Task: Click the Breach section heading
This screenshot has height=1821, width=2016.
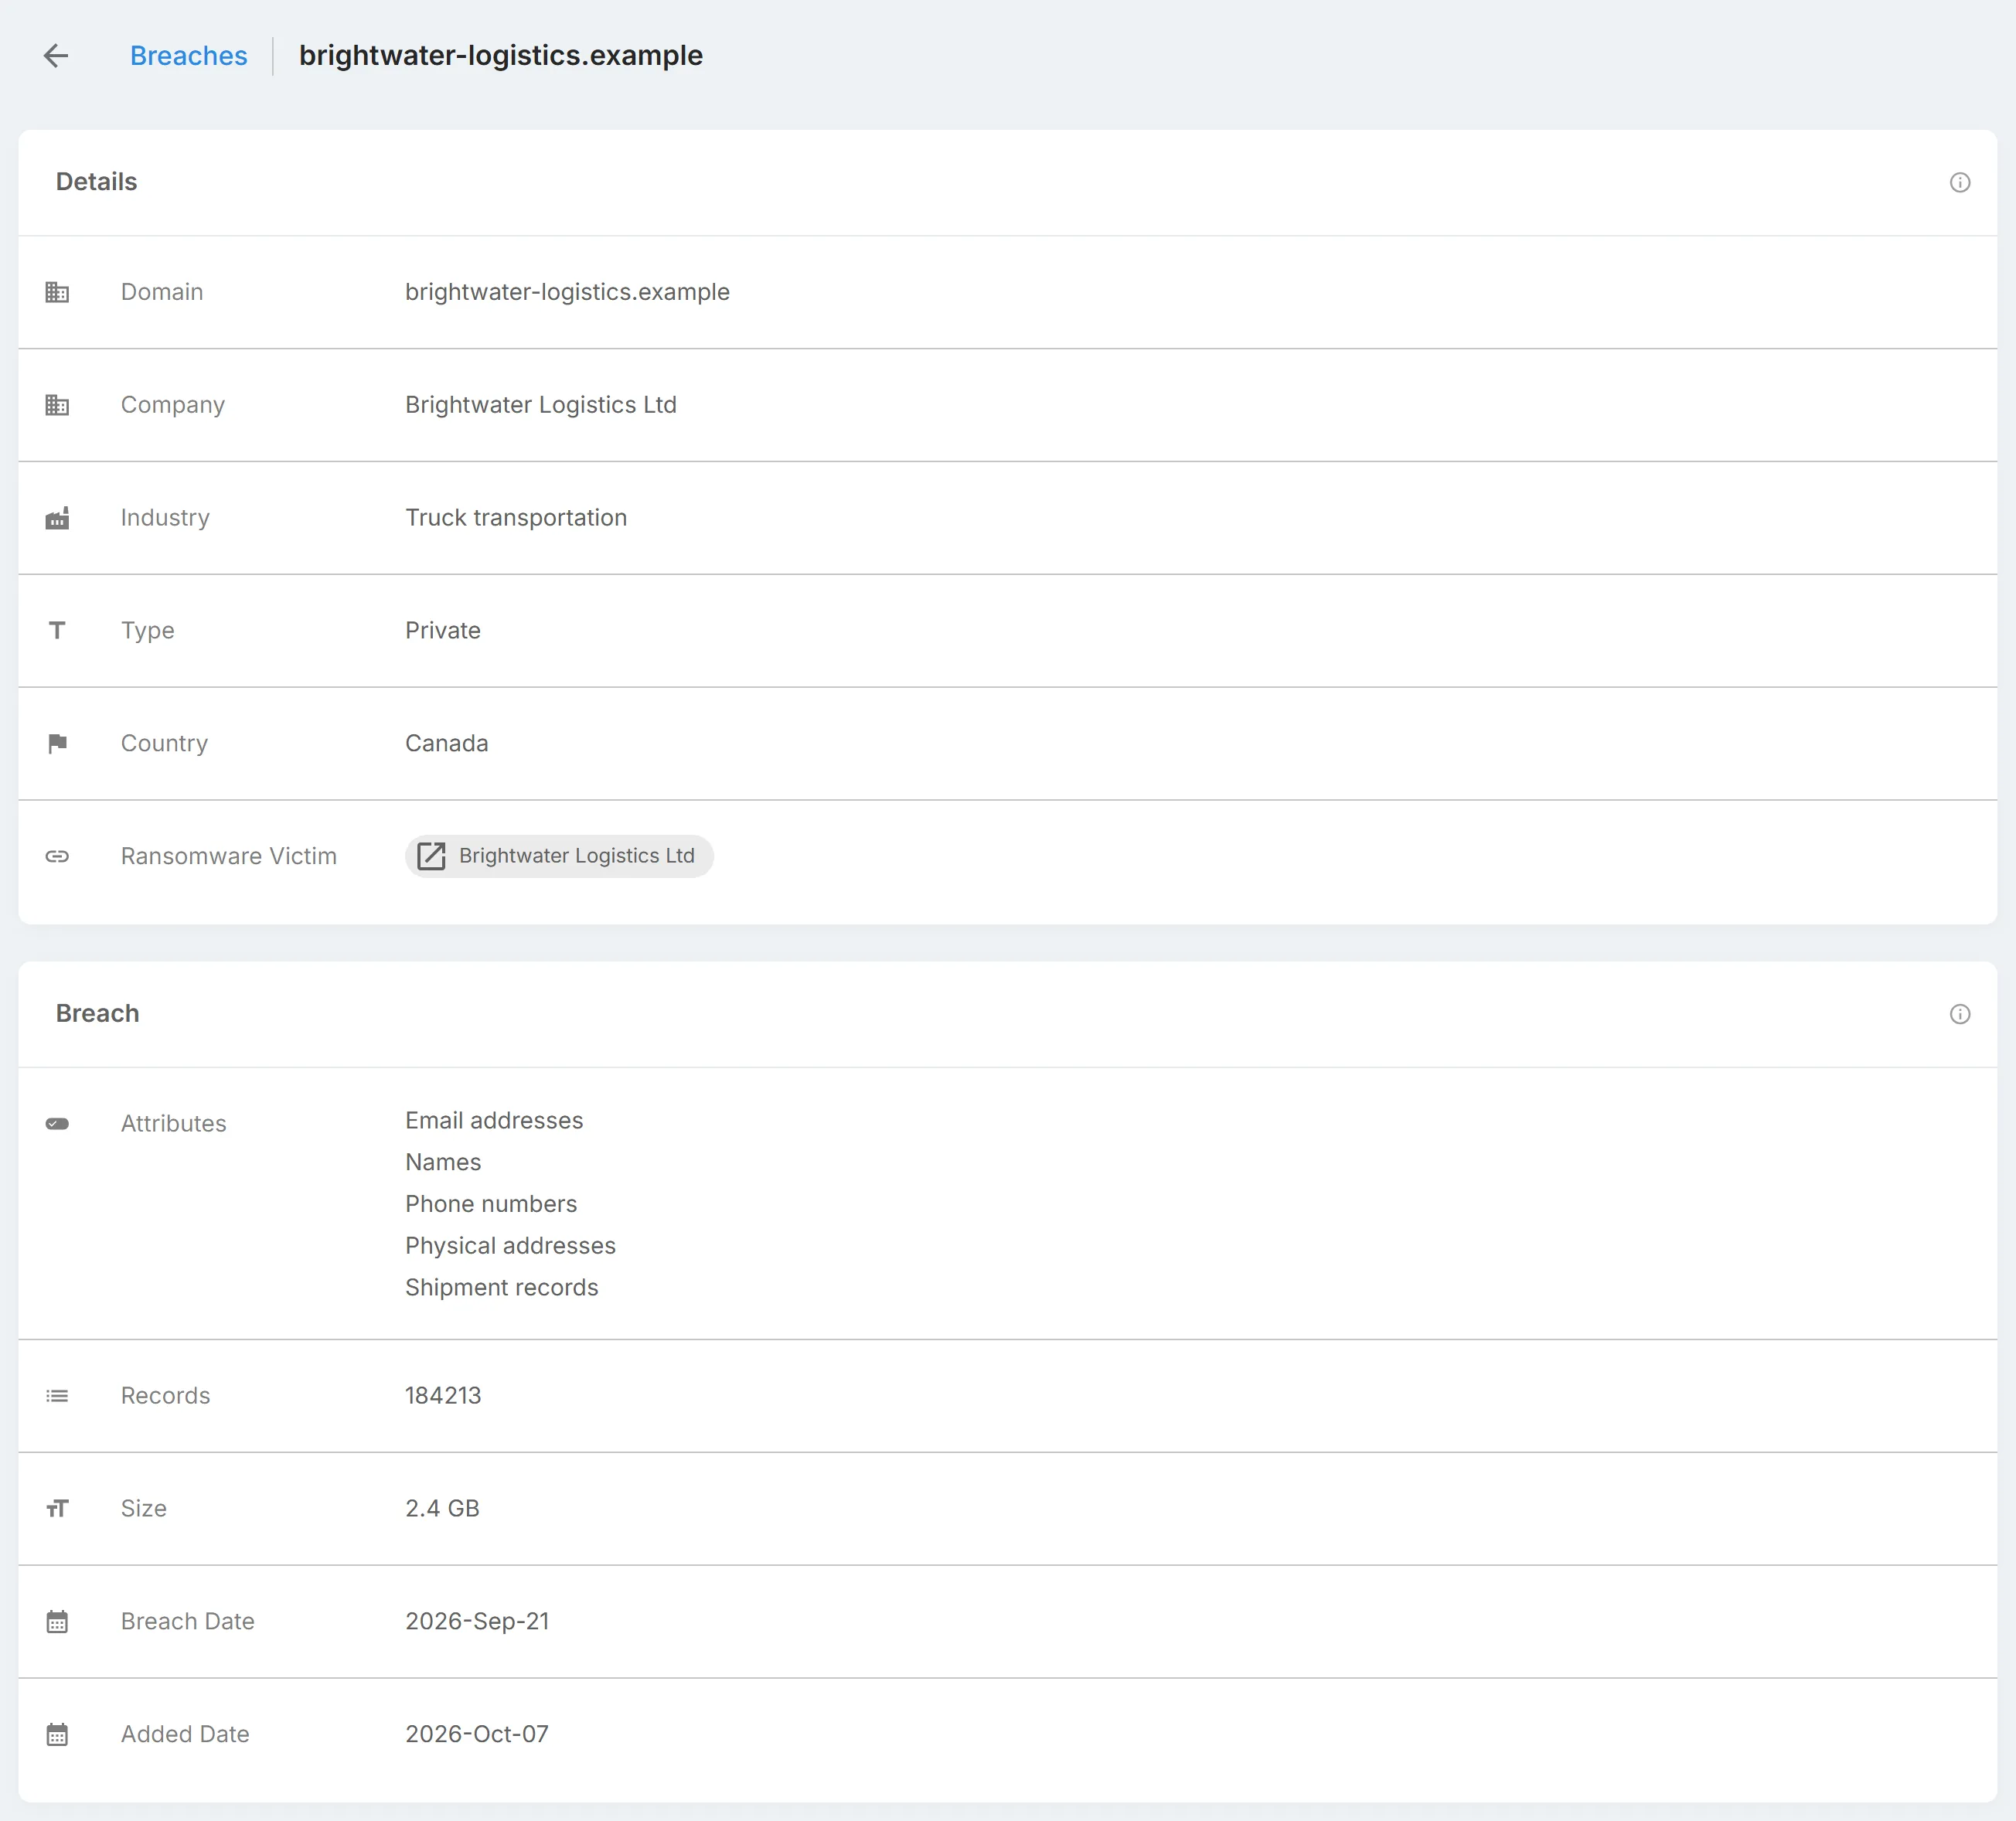Action: click(97, 1014)
